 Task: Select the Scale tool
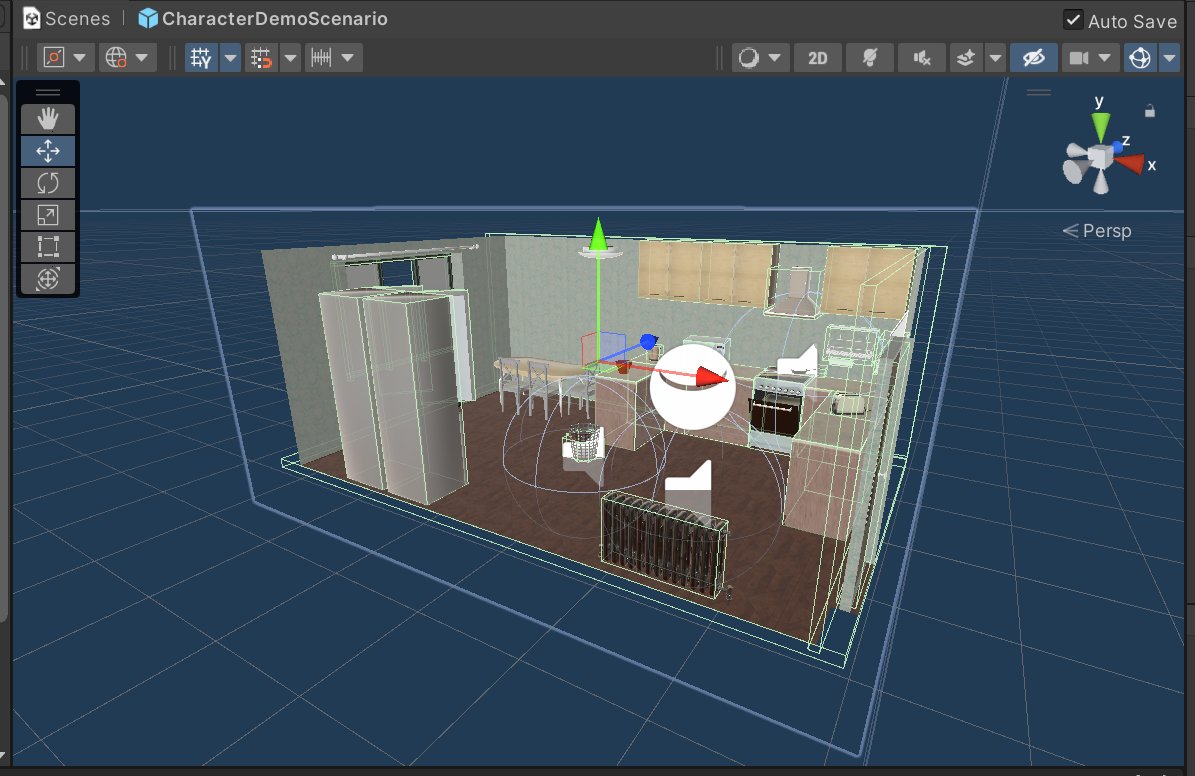(x=47, y=214)
